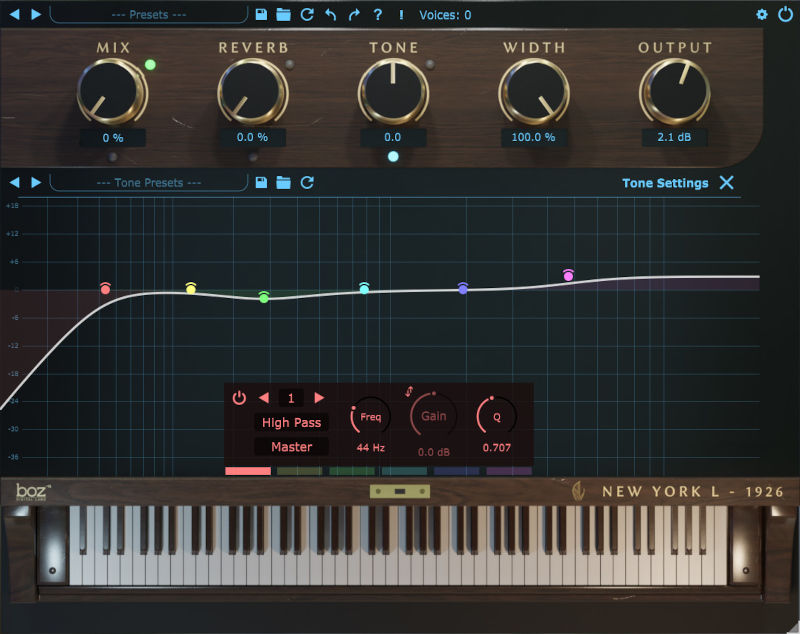
Task: Open the preset folder in the top toolbar
Action: (x=284, y=15)
